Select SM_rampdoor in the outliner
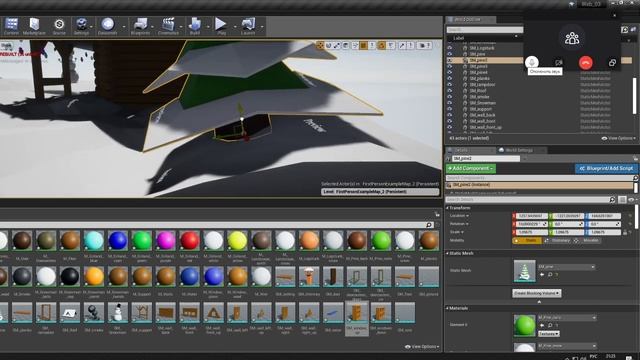Viewport: 640px width, 360px height. (x=482, y=84)
